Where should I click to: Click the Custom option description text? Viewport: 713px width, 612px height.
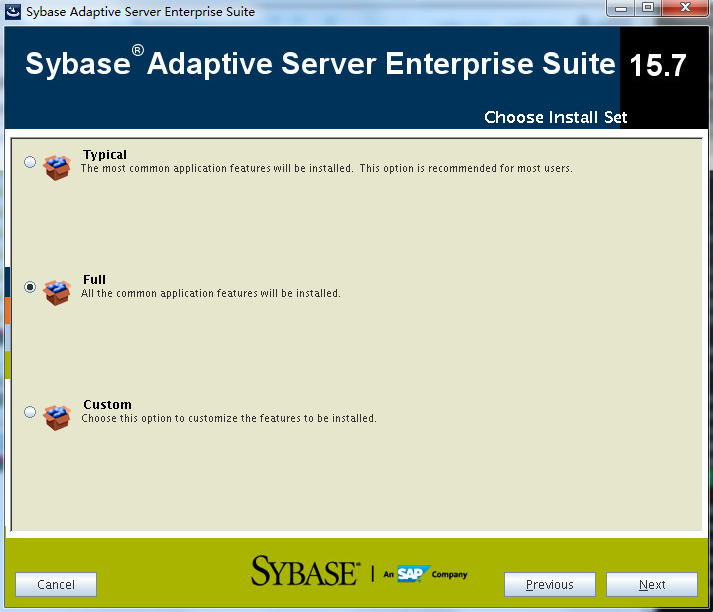tap(229, 419)
